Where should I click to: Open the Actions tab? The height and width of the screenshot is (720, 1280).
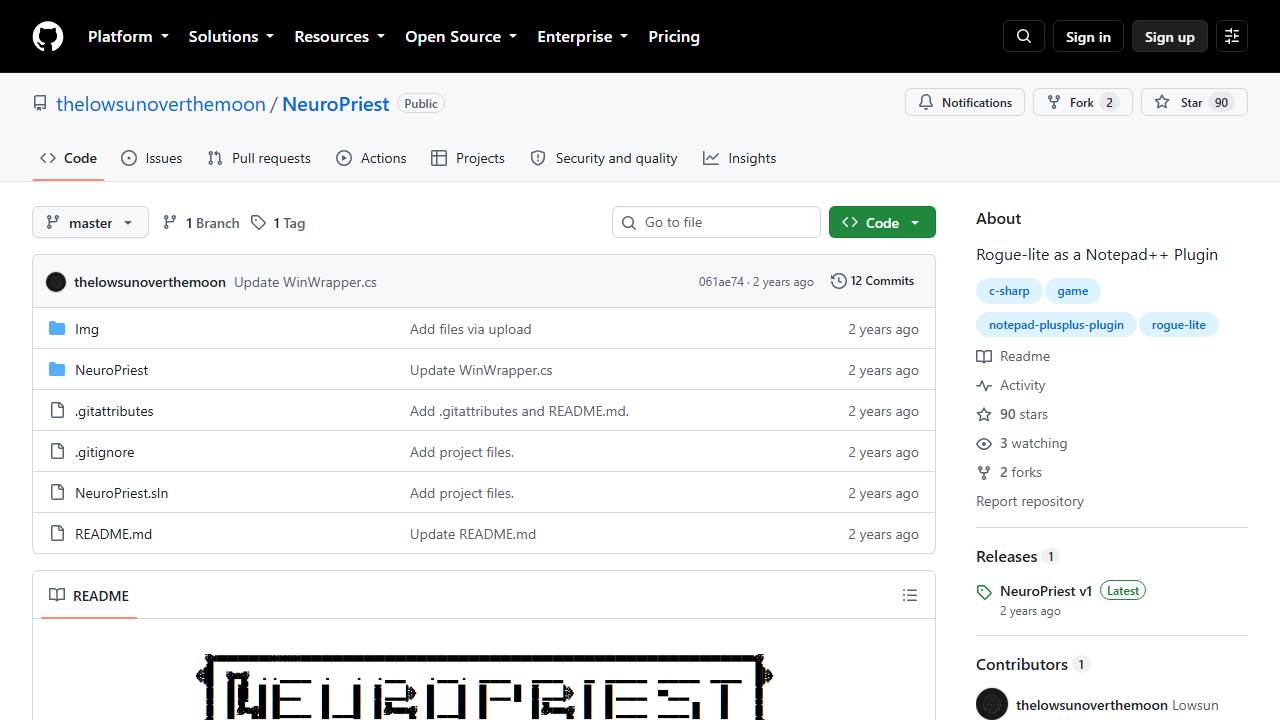(371, 158)
